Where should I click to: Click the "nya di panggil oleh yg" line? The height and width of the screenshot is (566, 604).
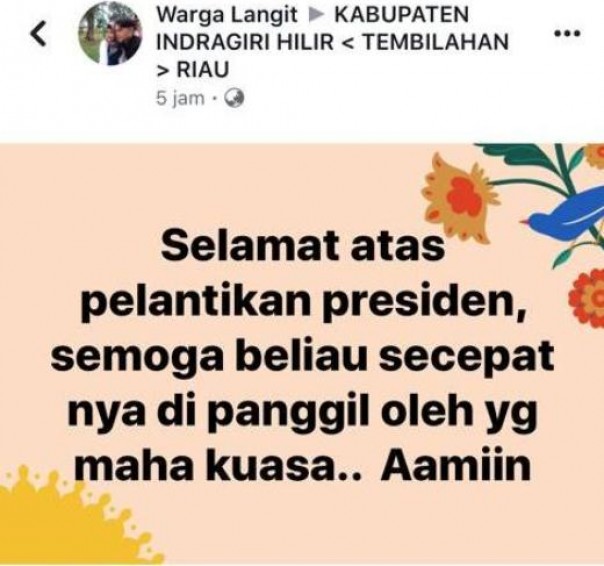(303, 413)
